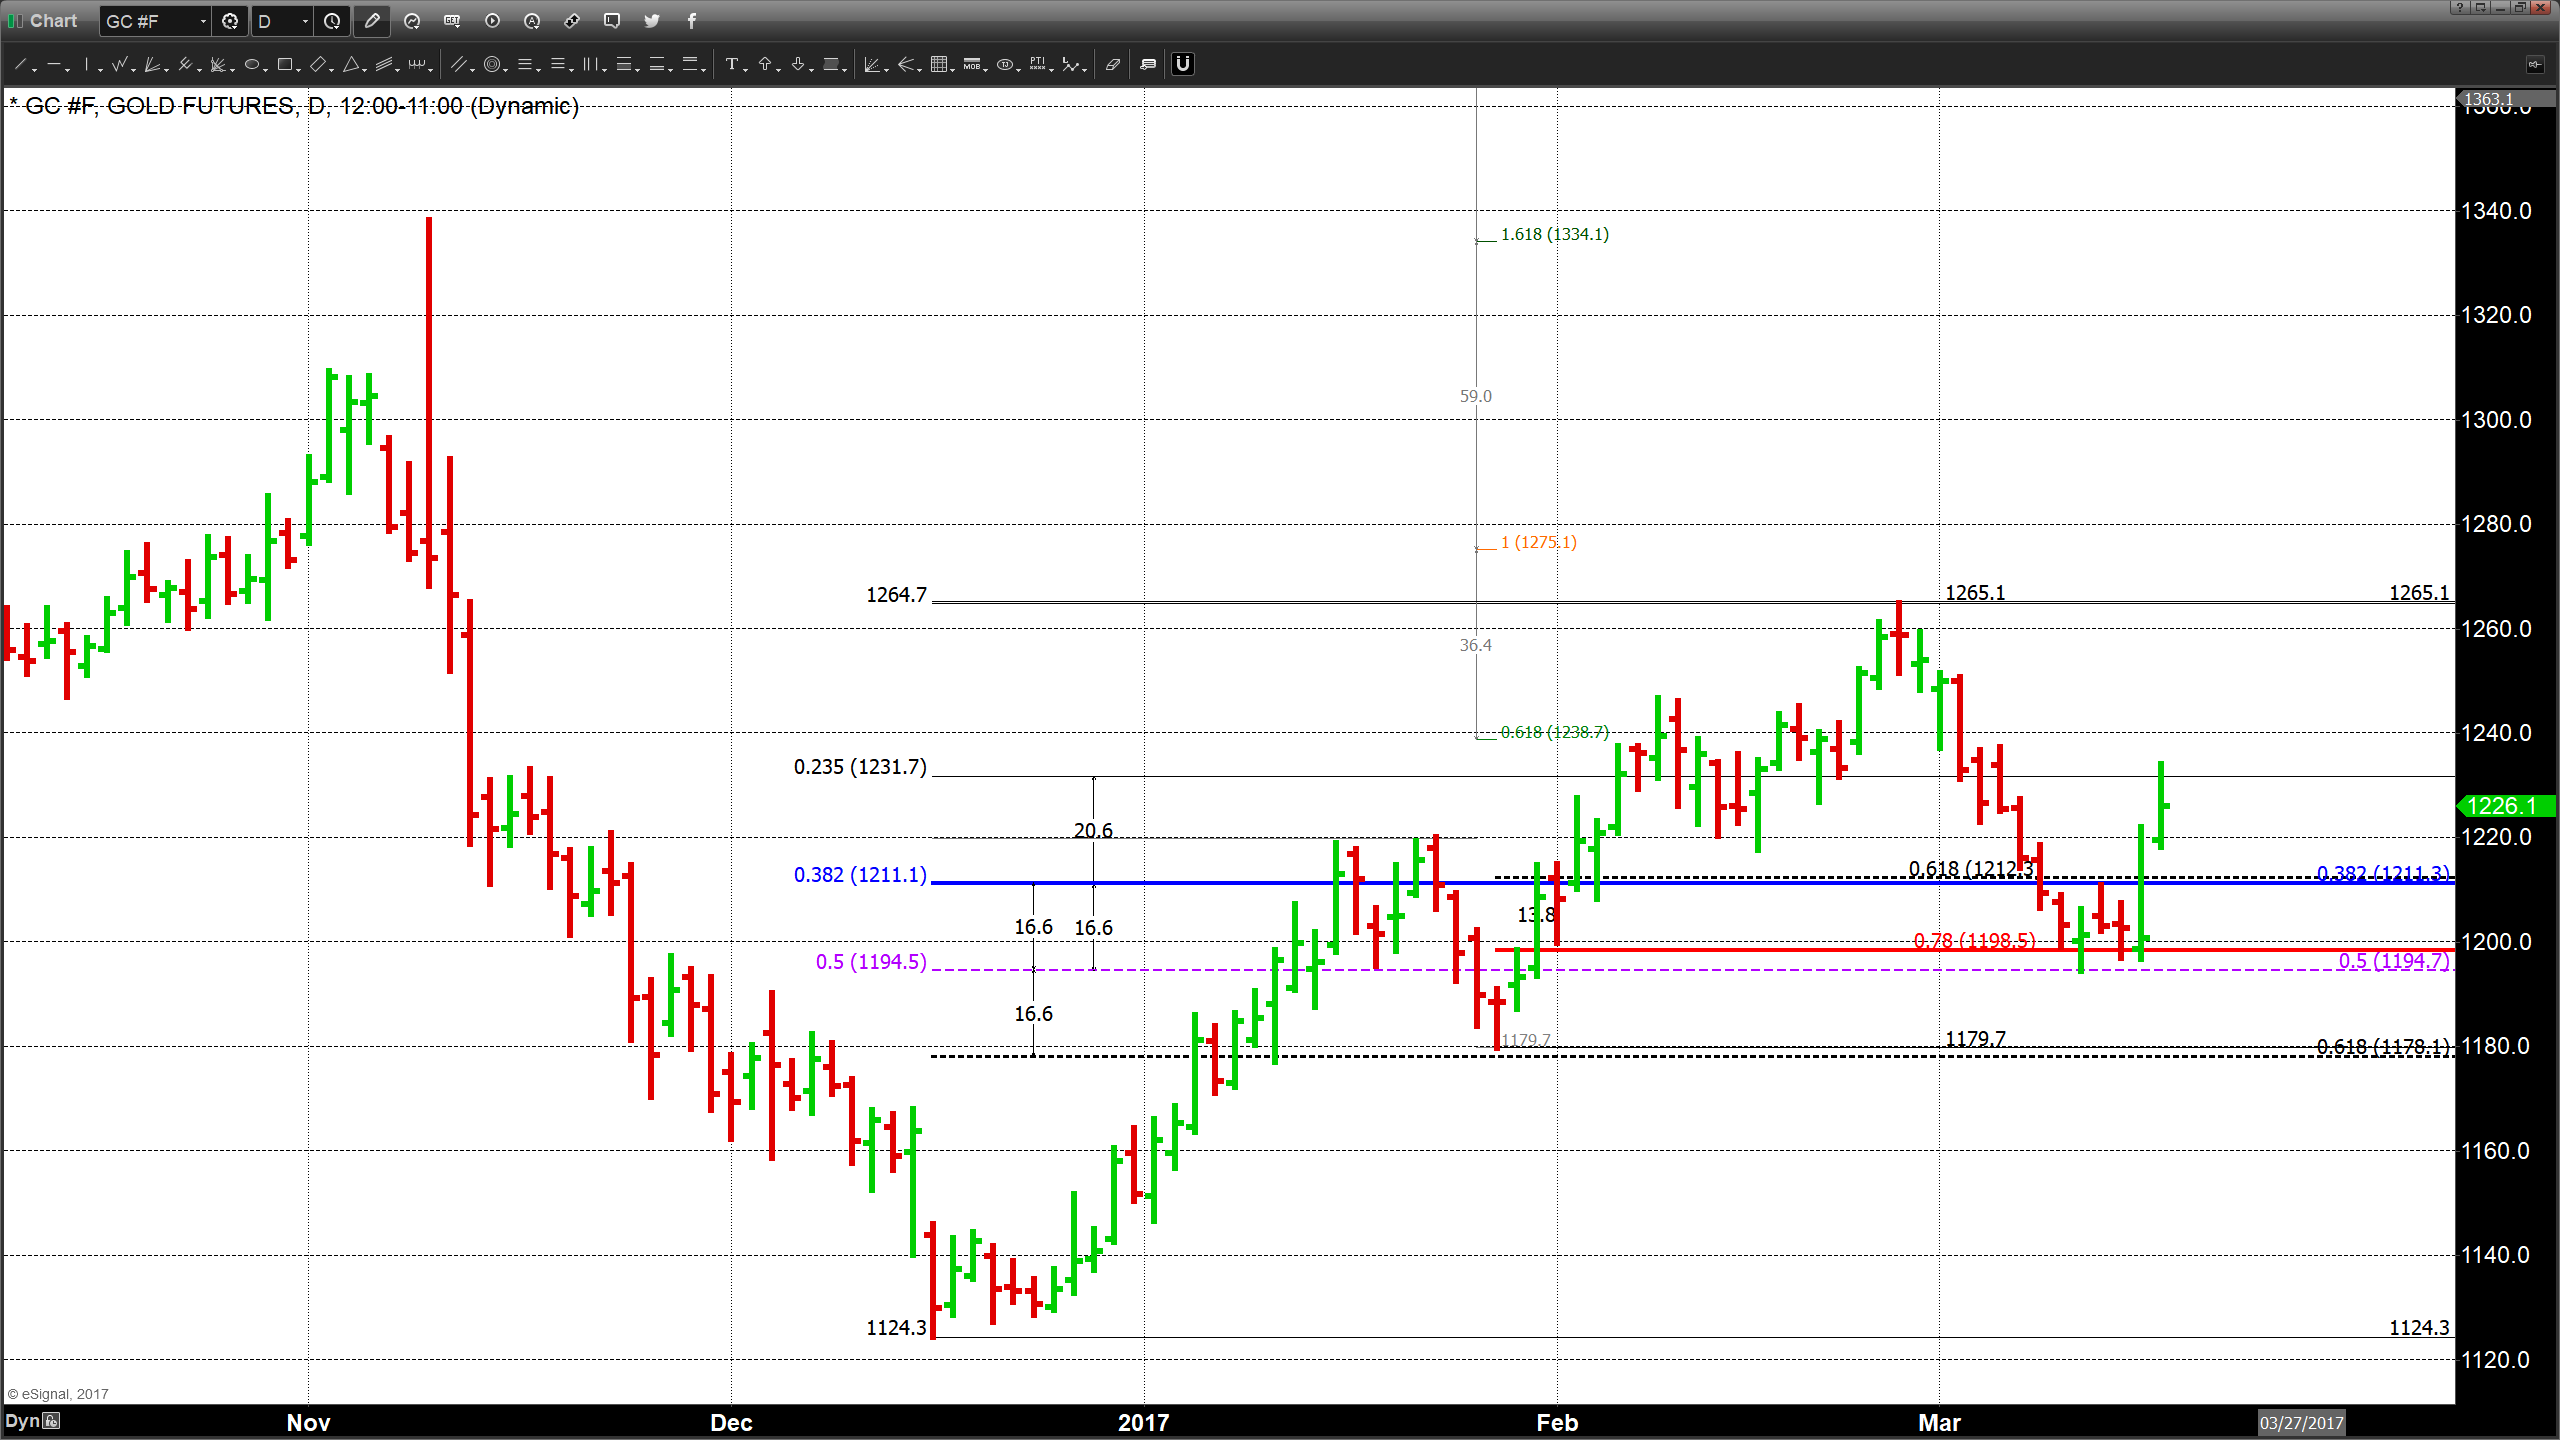Select the red 0.78 (1198.5) label
Image resolution: width=2560 pixels, height=1440 pixels.
pyautogui.click(x=1974, y=941)
